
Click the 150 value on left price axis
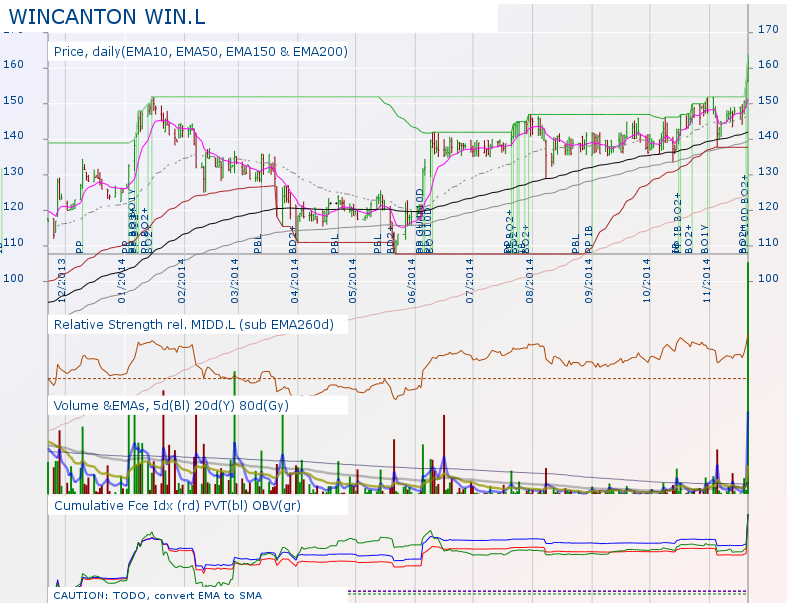(14, 100)
